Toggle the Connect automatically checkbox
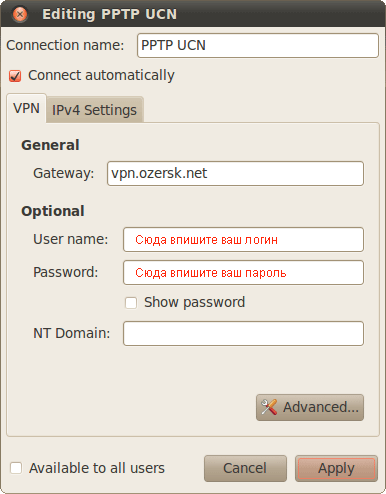The height and width of the screenshot is (494, 386). (x=15, y=76)
